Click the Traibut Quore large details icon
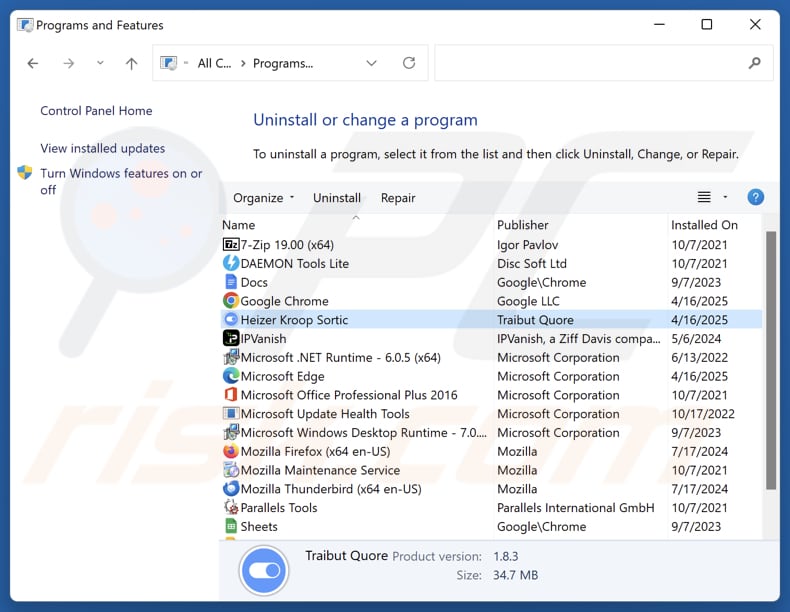 pos(264,570)
